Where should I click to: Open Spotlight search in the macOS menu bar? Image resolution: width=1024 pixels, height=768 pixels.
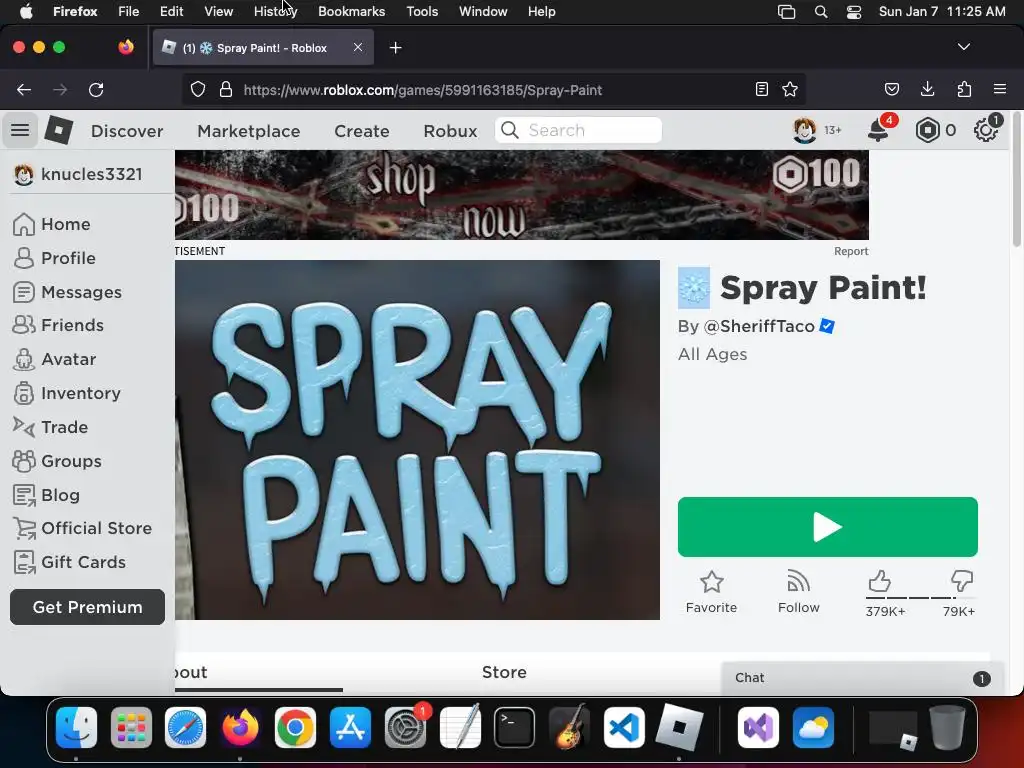tap(821, 12)
